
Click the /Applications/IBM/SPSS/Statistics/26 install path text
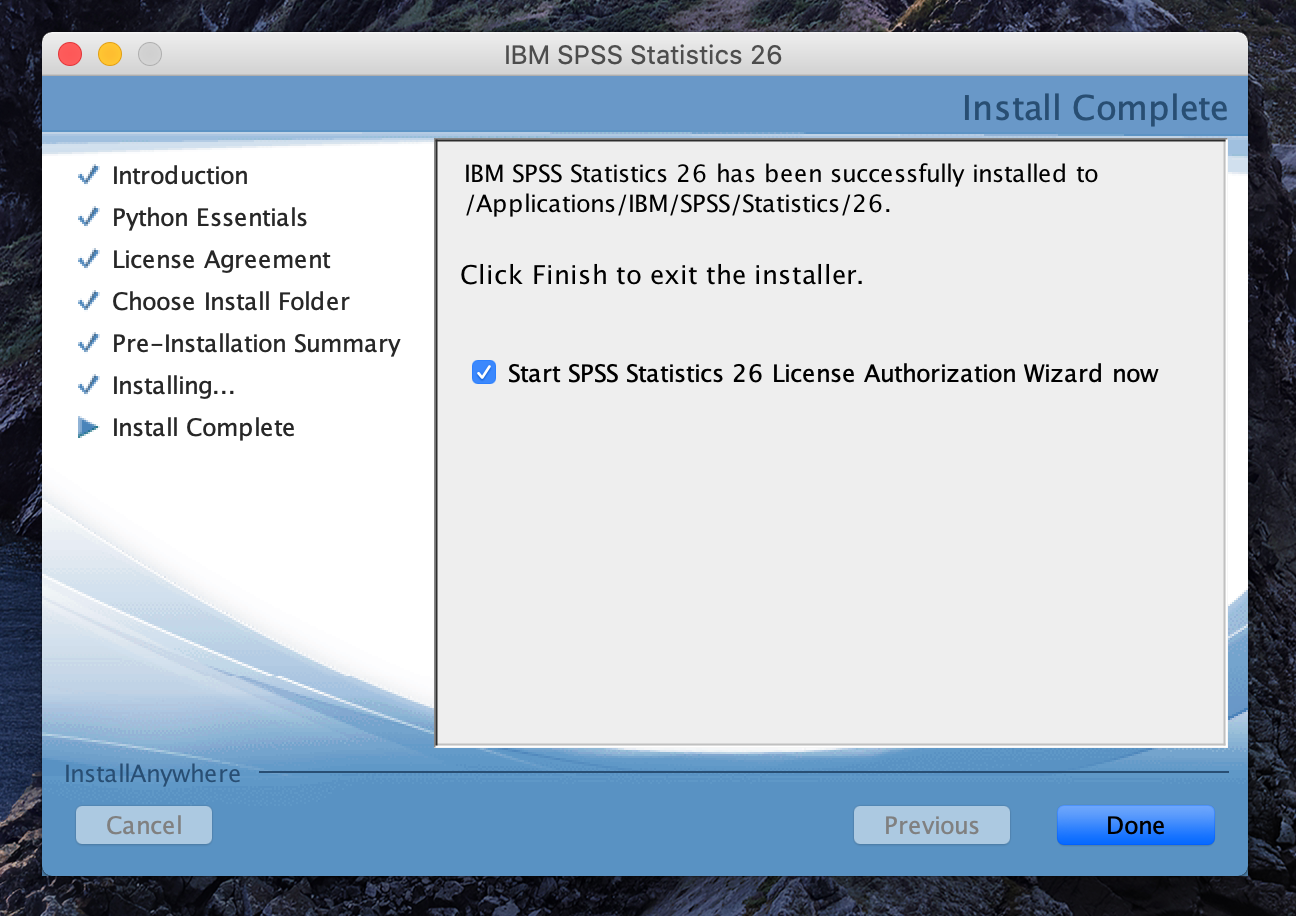click(x=677, y=206)
